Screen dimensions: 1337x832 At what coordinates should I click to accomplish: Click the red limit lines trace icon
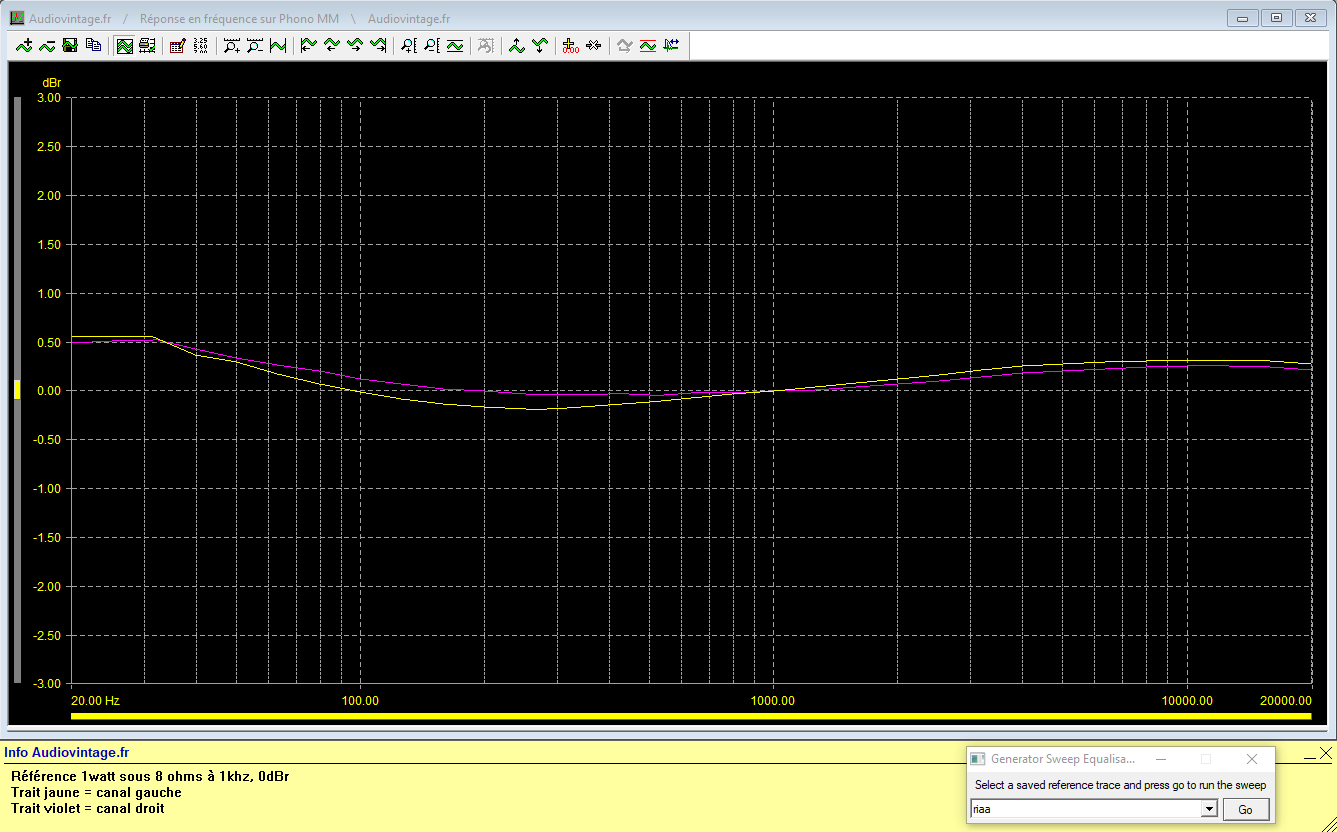tap(647, 45)
